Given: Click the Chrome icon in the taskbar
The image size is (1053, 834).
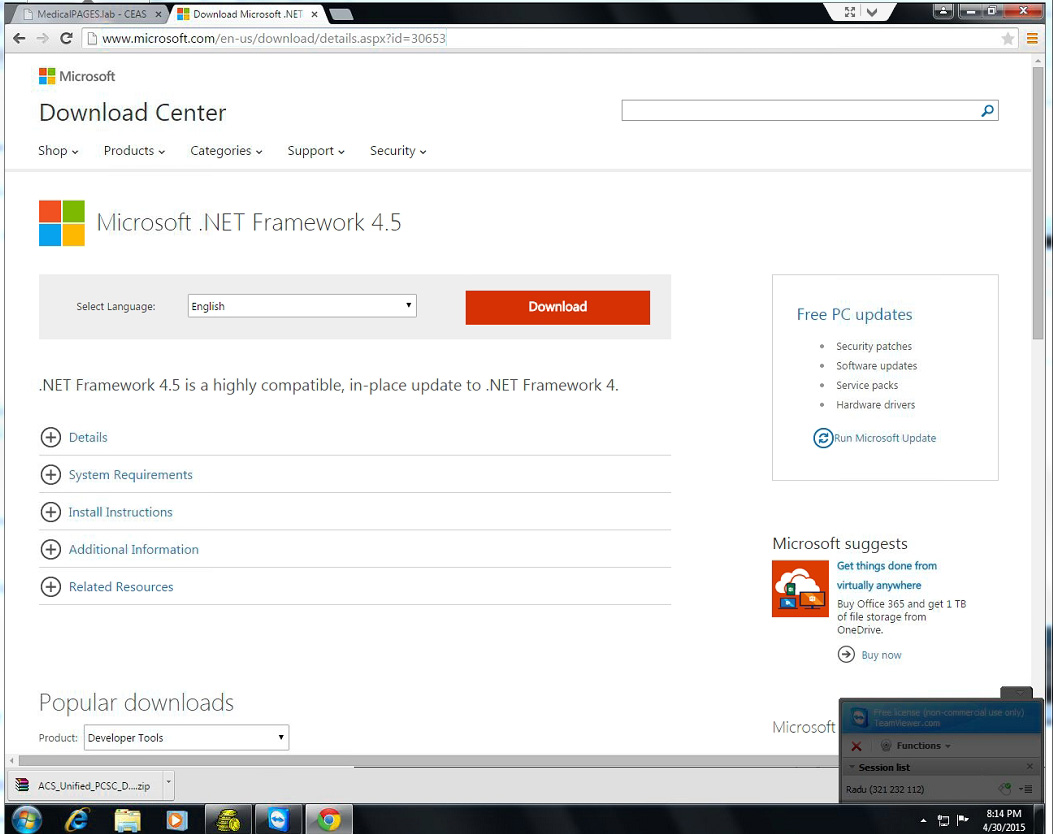Looking at the screenshot, I should click(x=329, y=819).
